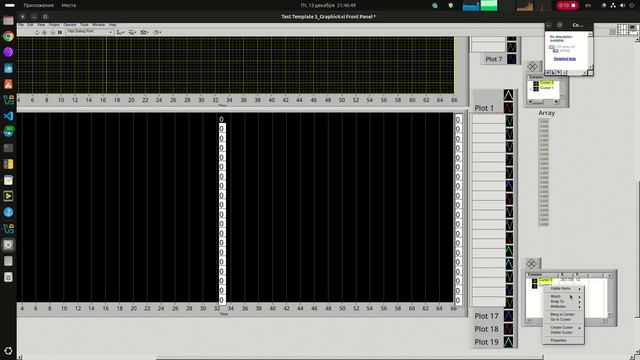Click the lower cursor mover diamond control

tap(531, 264)
